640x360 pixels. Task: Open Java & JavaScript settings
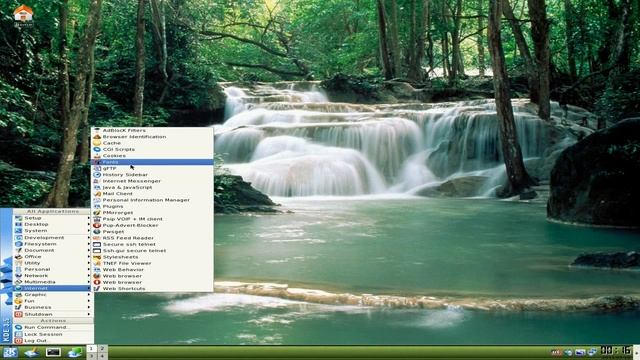[152, 187]
